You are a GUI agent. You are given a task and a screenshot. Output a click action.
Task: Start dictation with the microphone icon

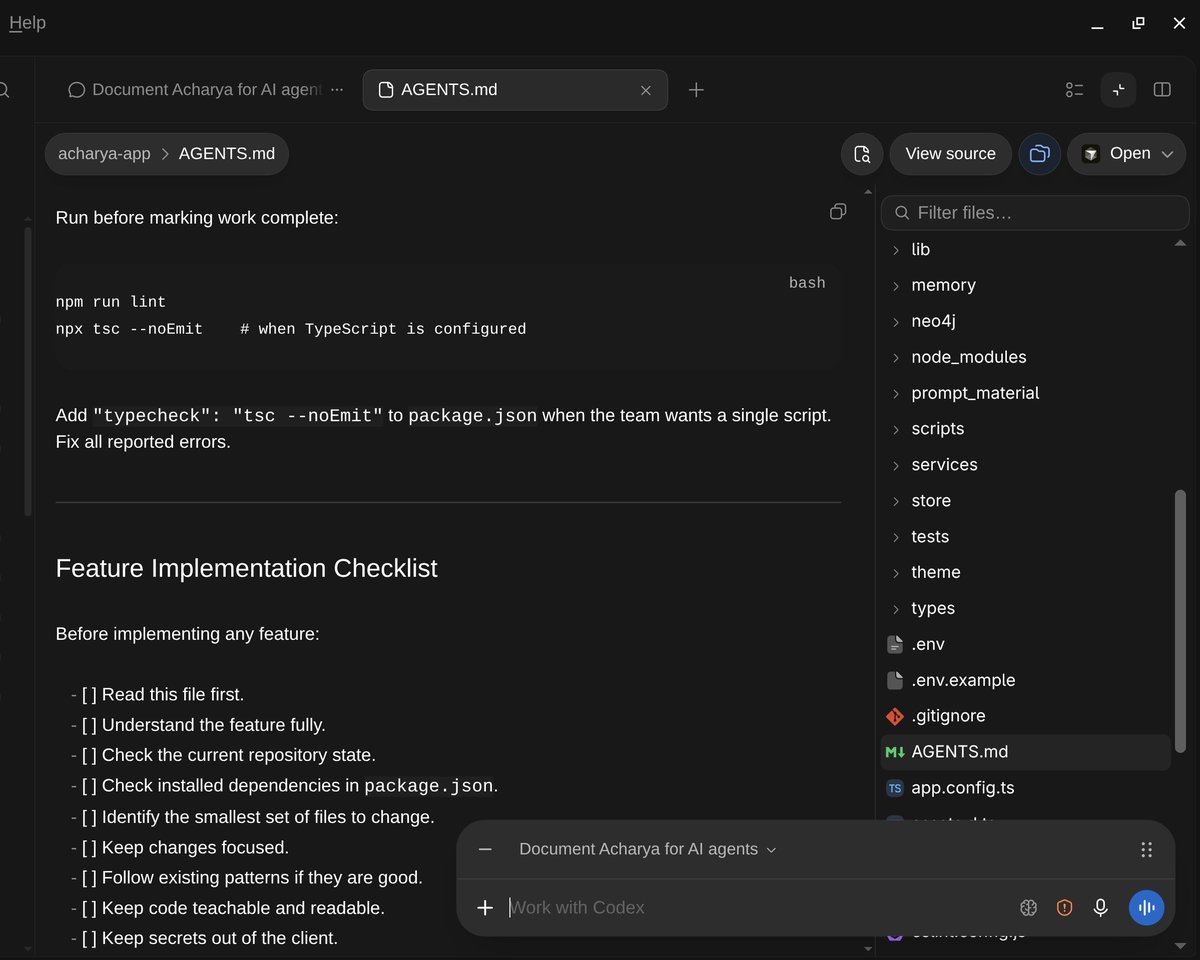[1100, 907]
